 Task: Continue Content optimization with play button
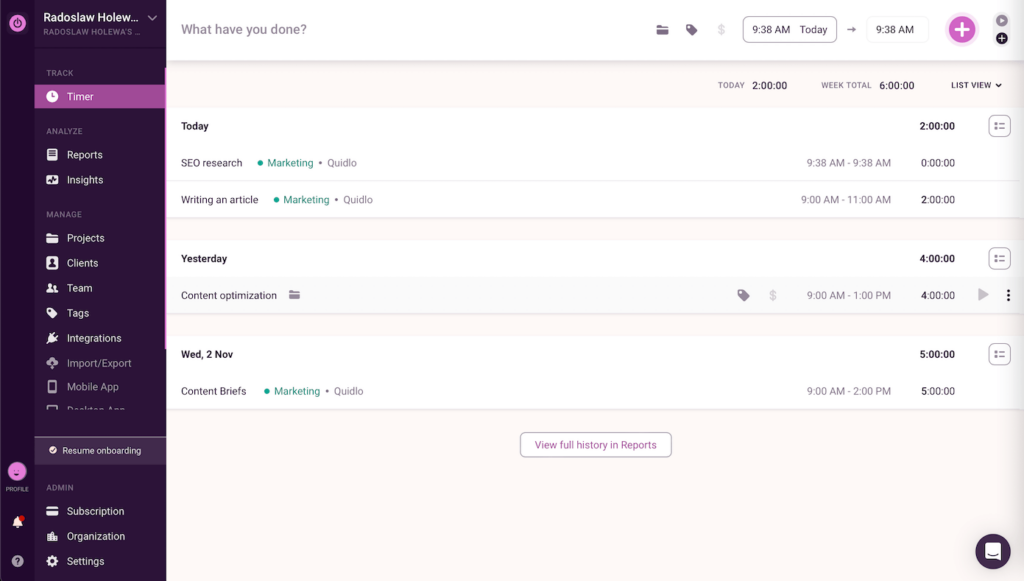tap(983, 294)
